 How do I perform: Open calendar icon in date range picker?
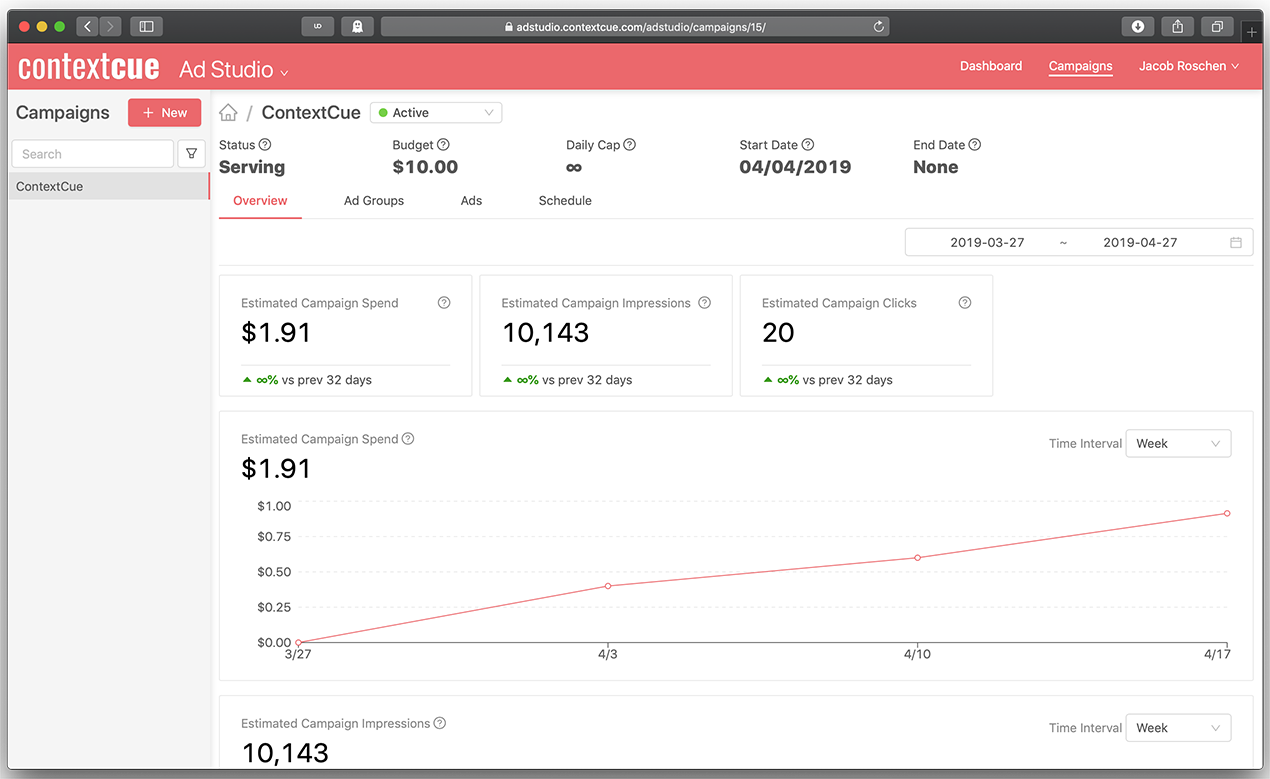click(1236, 242)
